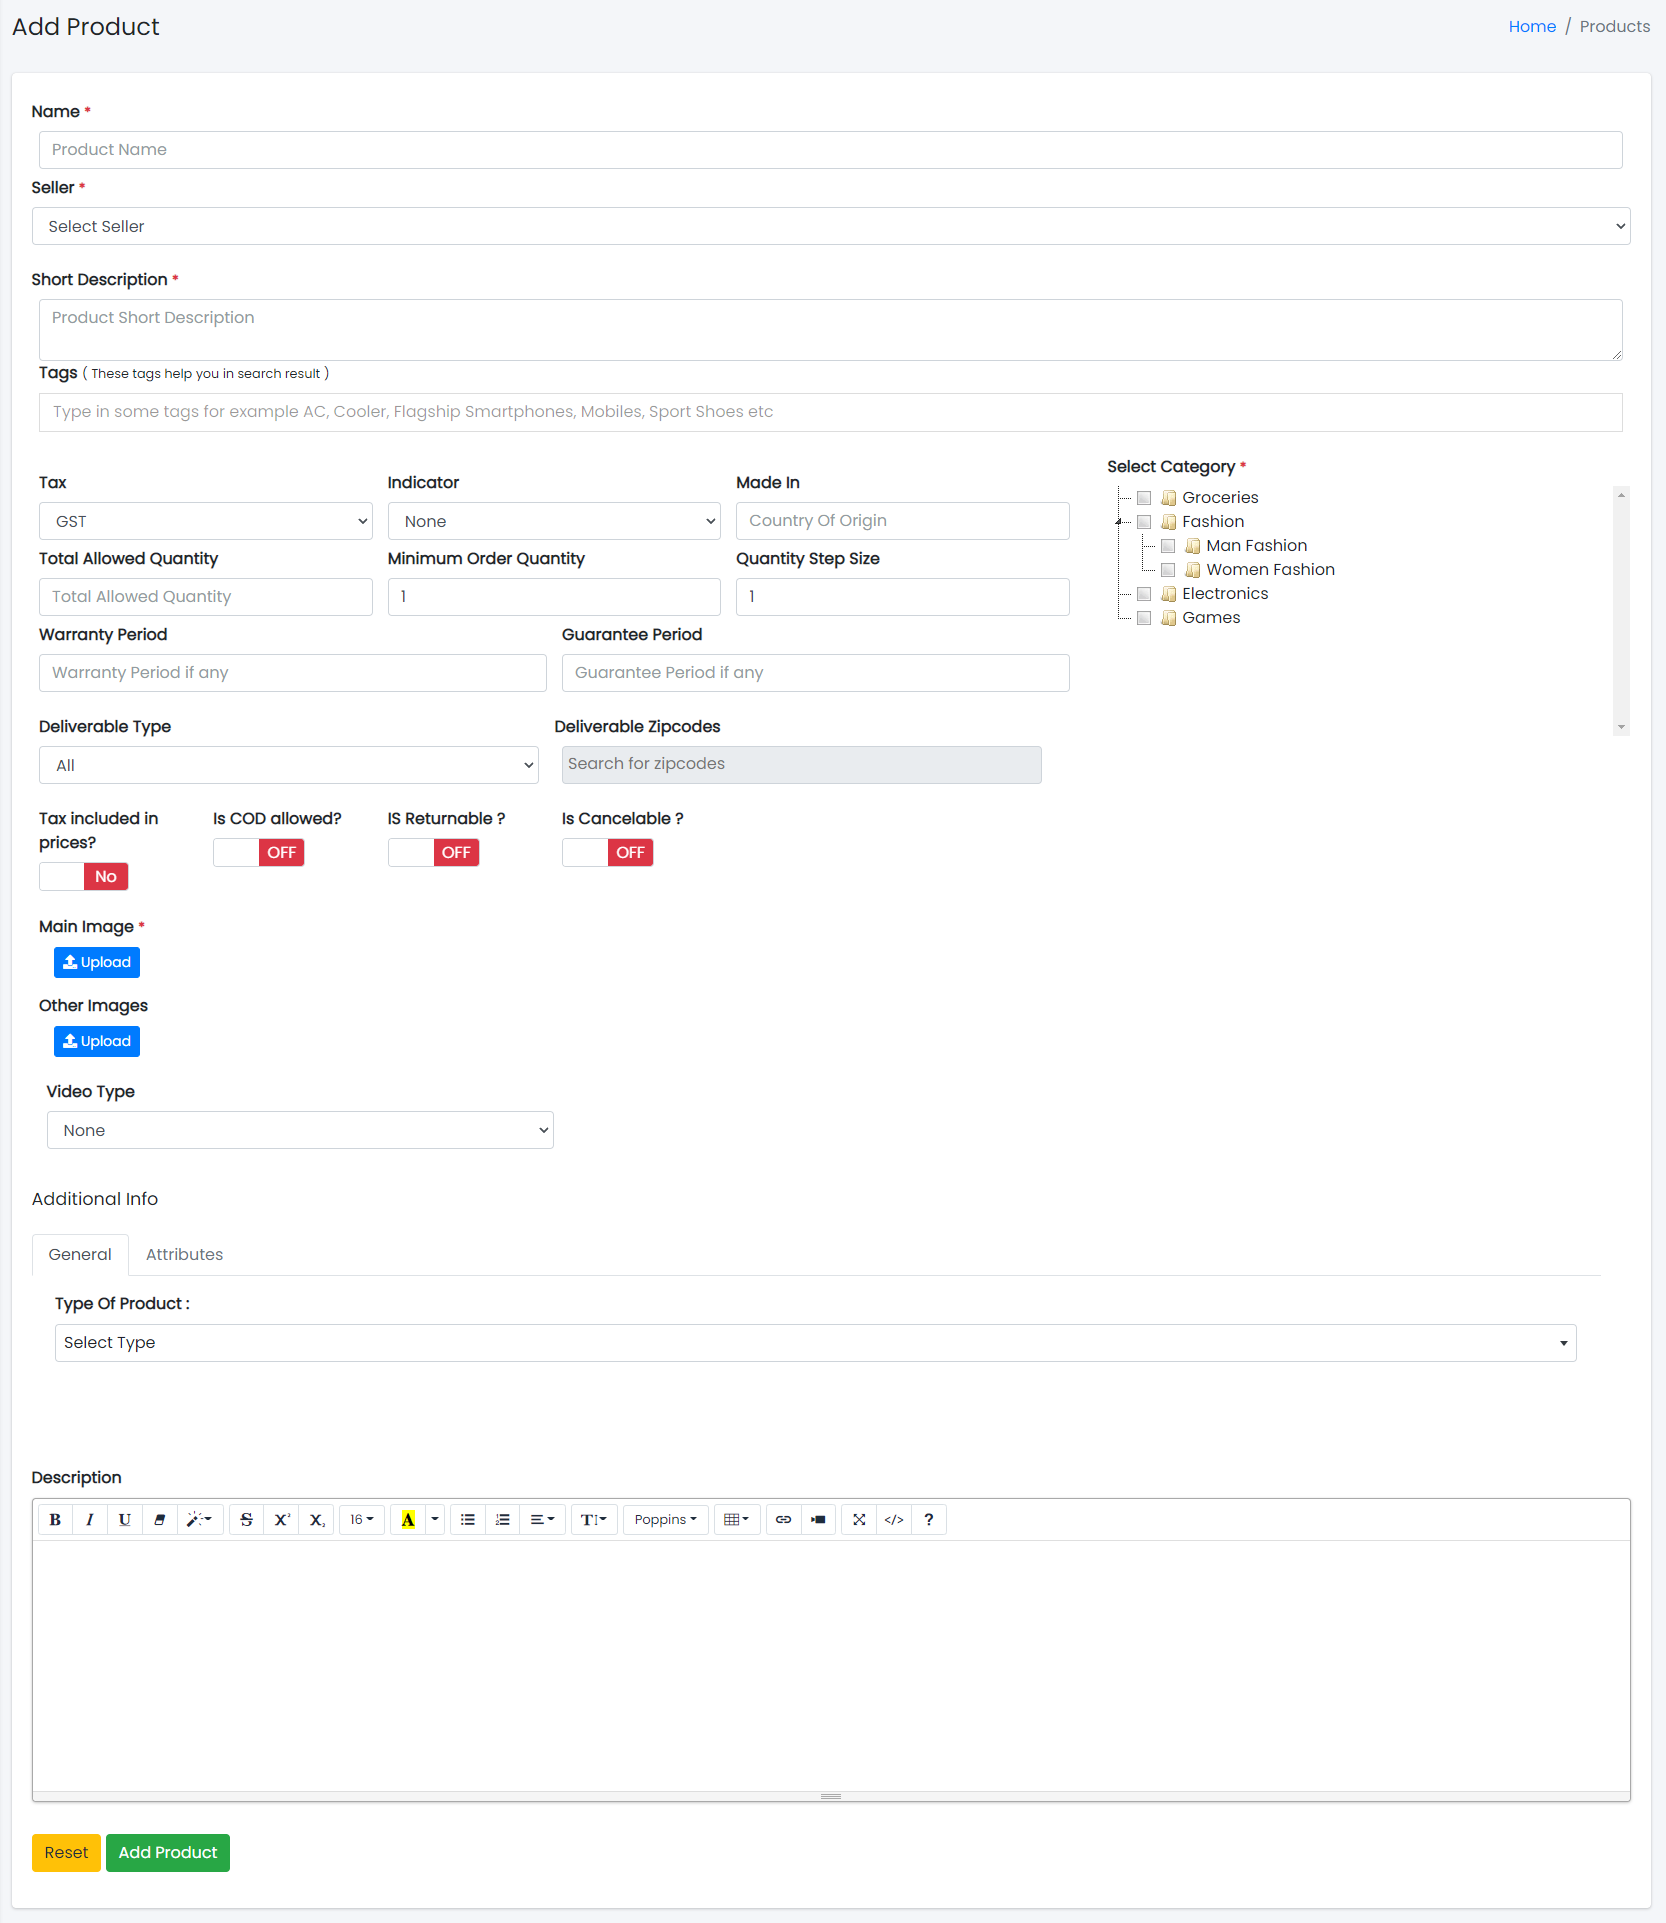Click the italic button in the editor toolbar
The width and height of the screenshot is (1666, 1923).
[90, 1519]
